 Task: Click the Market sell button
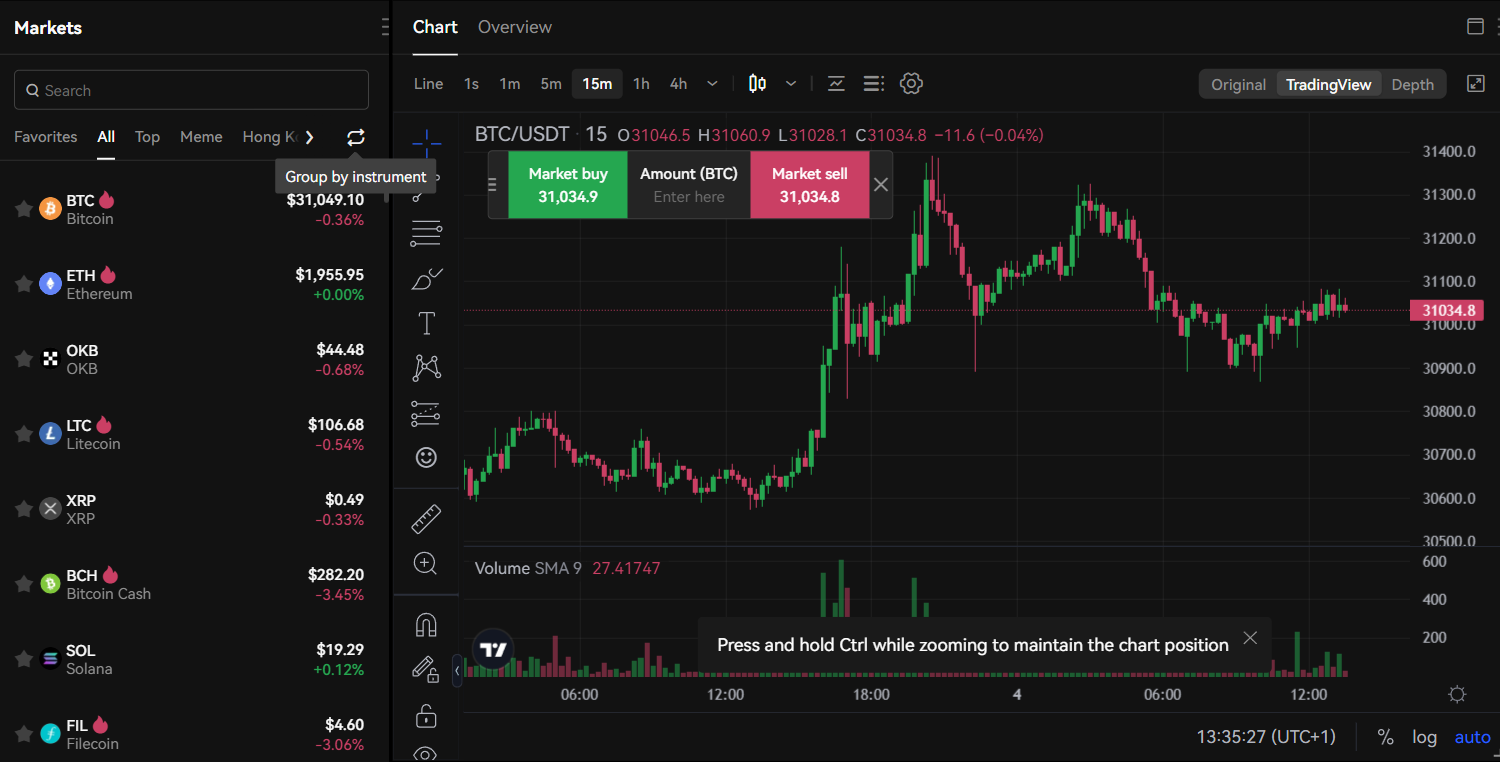809,185
